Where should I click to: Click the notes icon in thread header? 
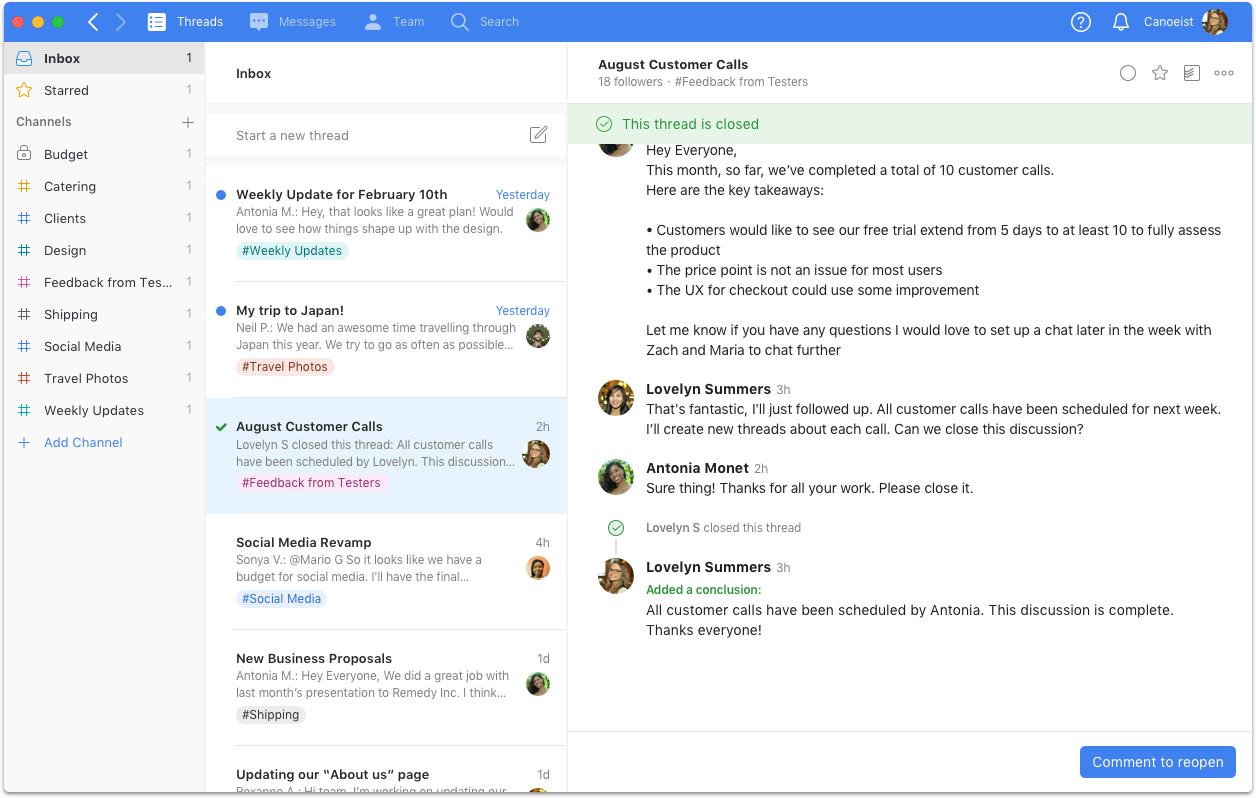pos(1192,73)
